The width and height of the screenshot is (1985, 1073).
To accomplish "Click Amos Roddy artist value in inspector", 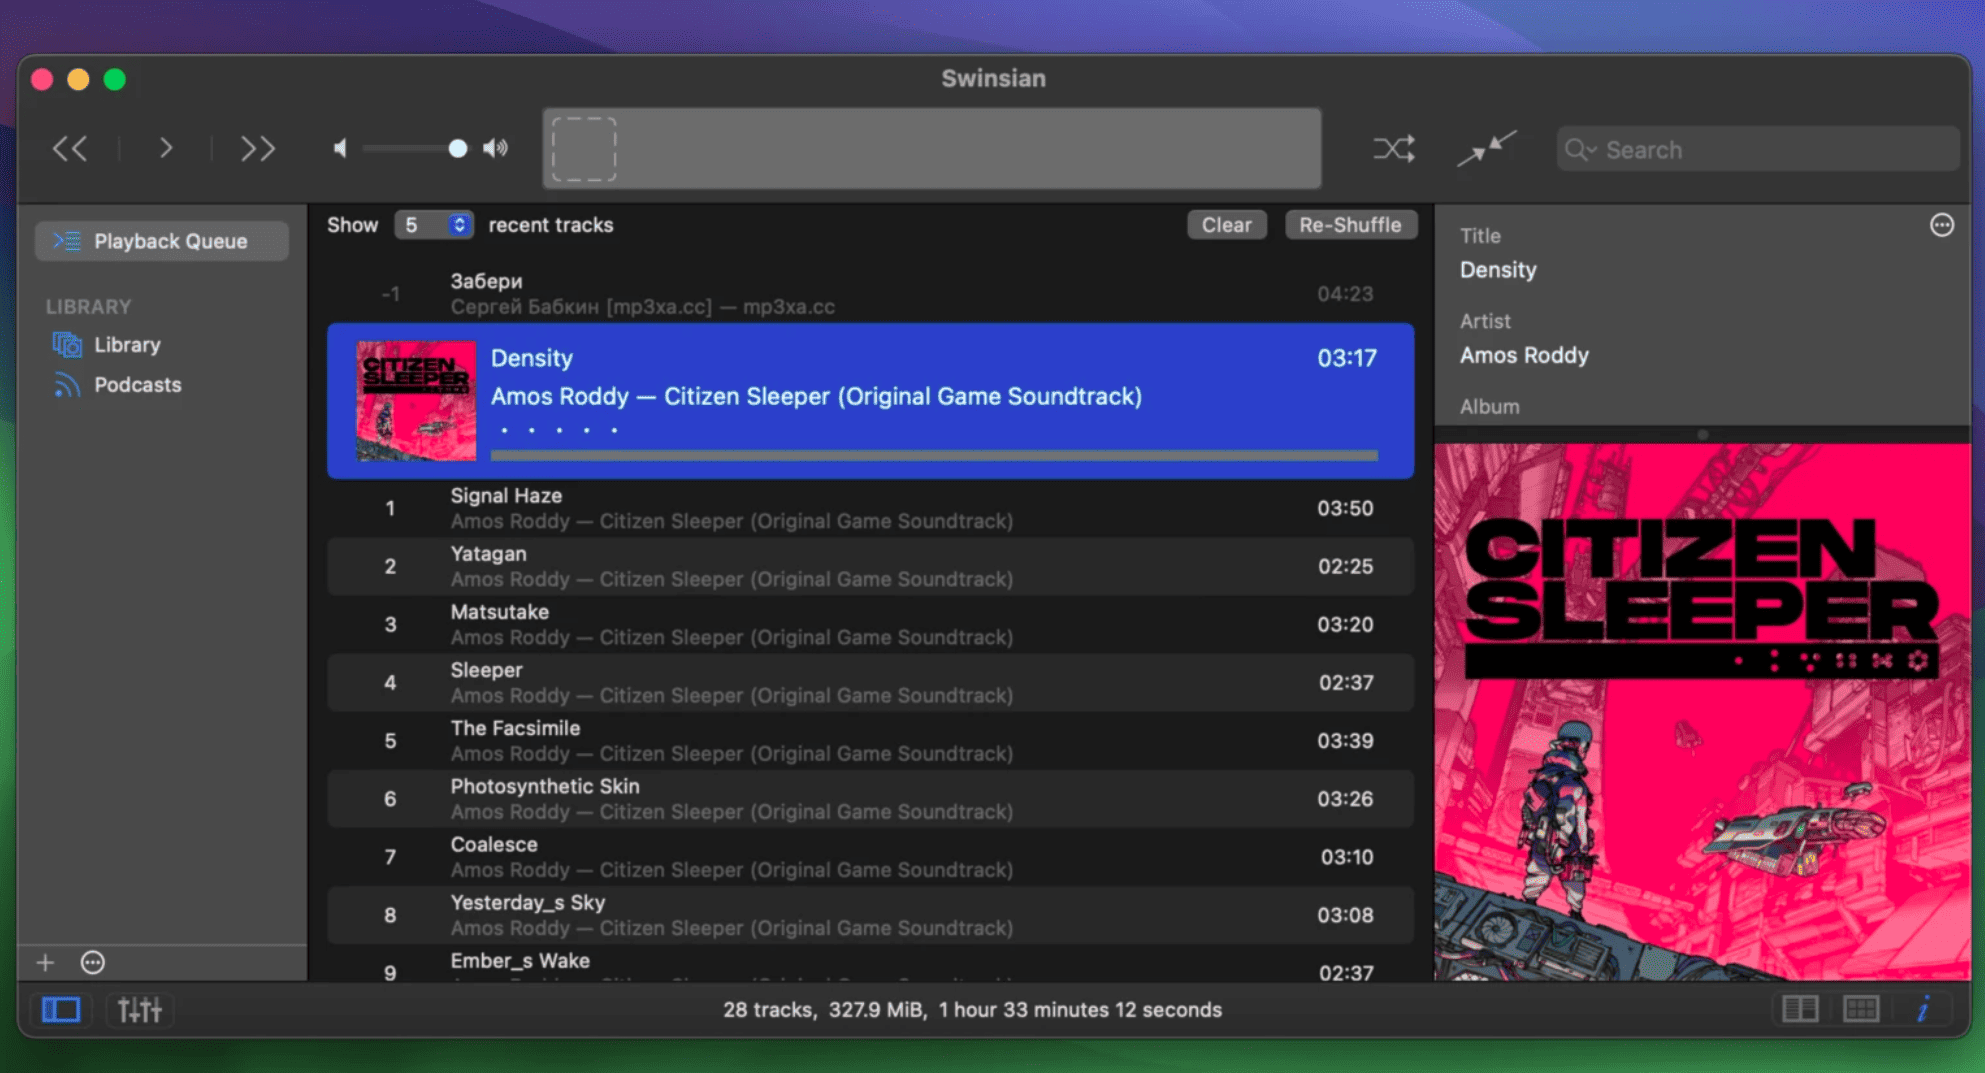I will (x=1524, y=355).
